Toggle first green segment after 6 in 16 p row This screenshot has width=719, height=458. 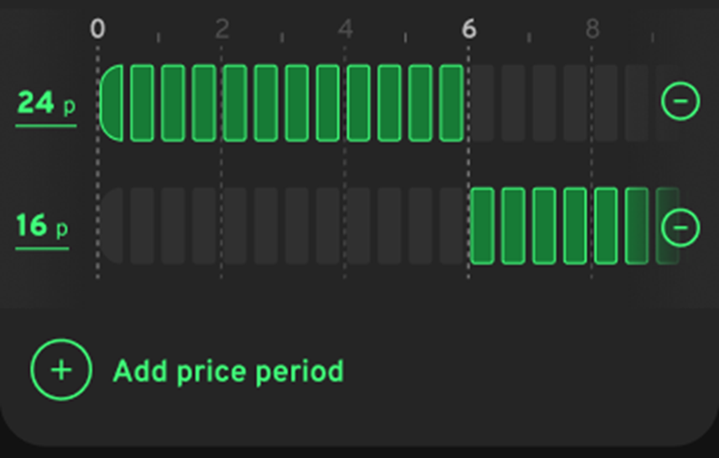pyautogui.click(x=482, y=226)
